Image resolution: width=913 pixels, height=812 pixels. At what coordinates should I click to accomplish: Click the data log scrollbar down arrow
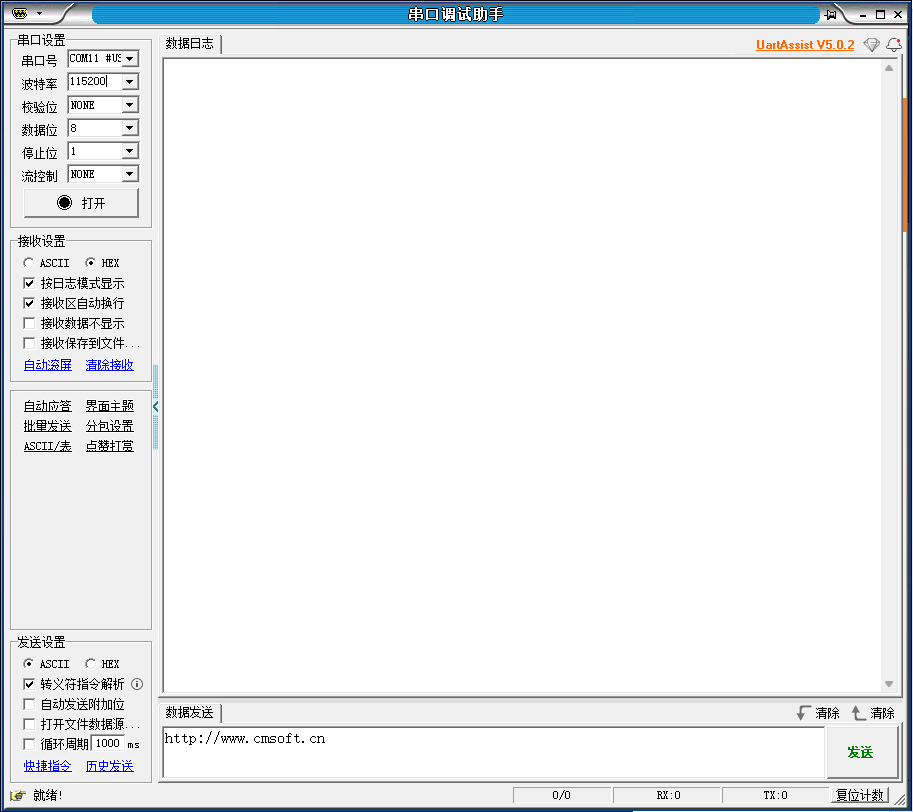889,684
